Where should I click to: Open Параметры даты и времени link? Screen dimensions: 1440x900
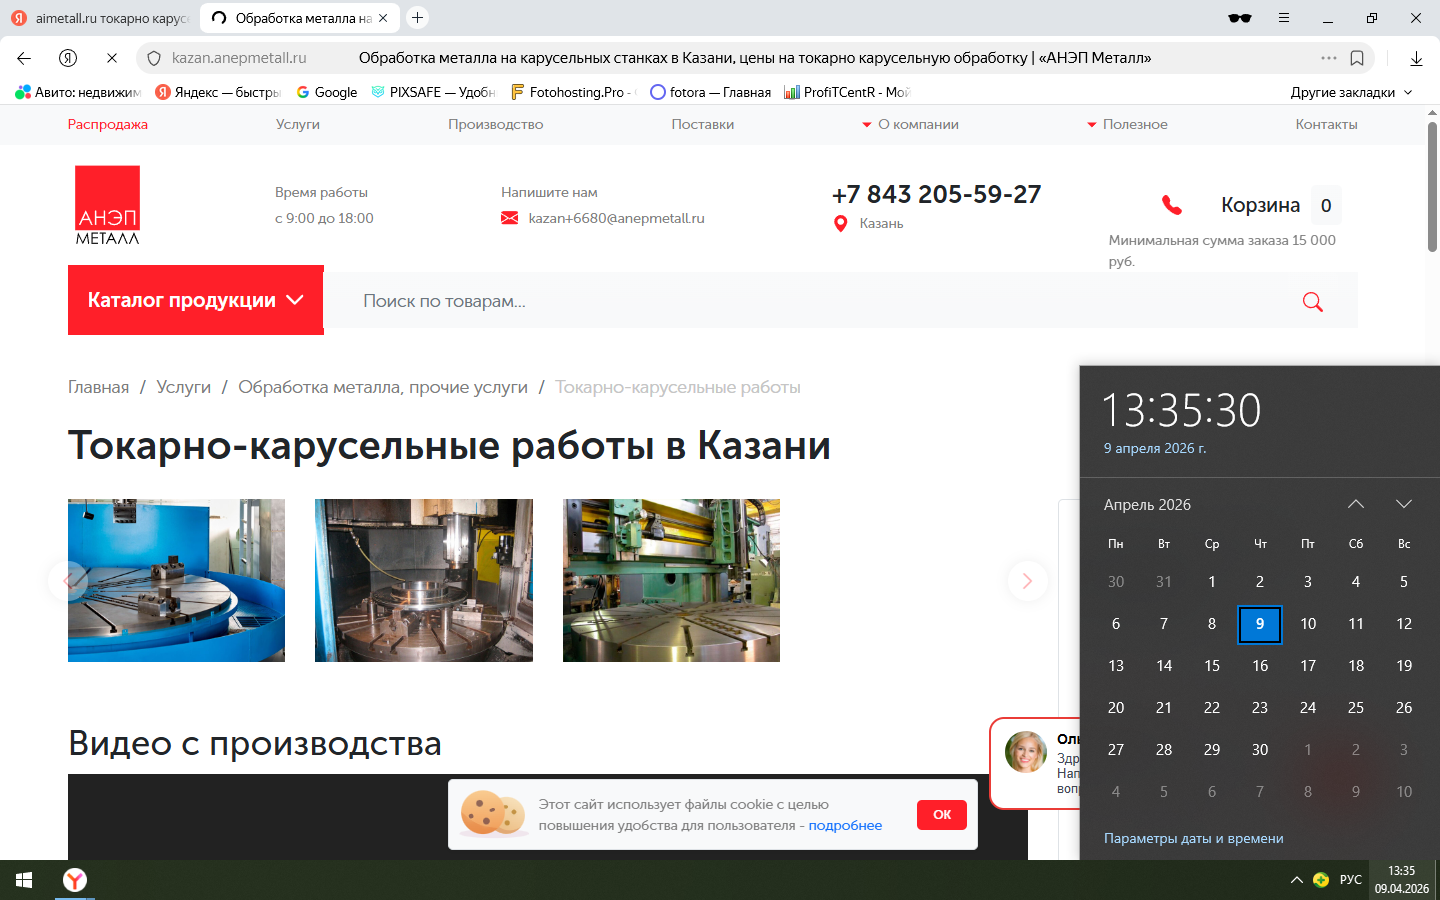point(1194,839)
